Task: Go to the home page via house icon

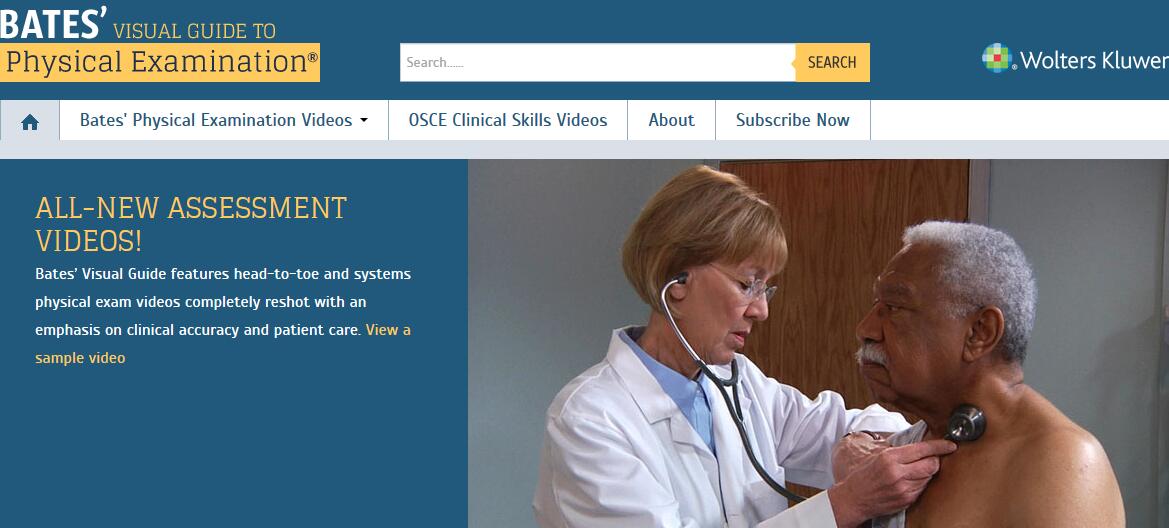Action: coord(30,121)
